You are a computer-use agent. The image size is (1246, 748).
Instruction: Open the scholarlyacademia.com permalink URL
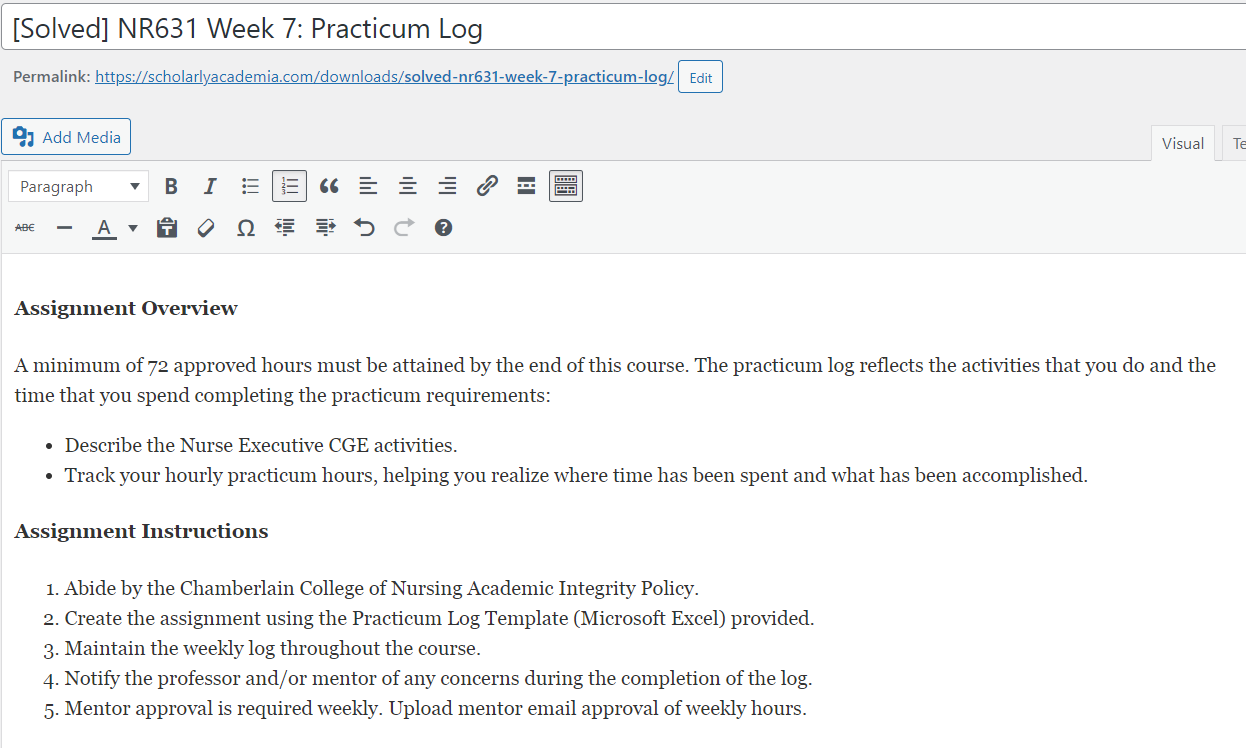point(384,77)
